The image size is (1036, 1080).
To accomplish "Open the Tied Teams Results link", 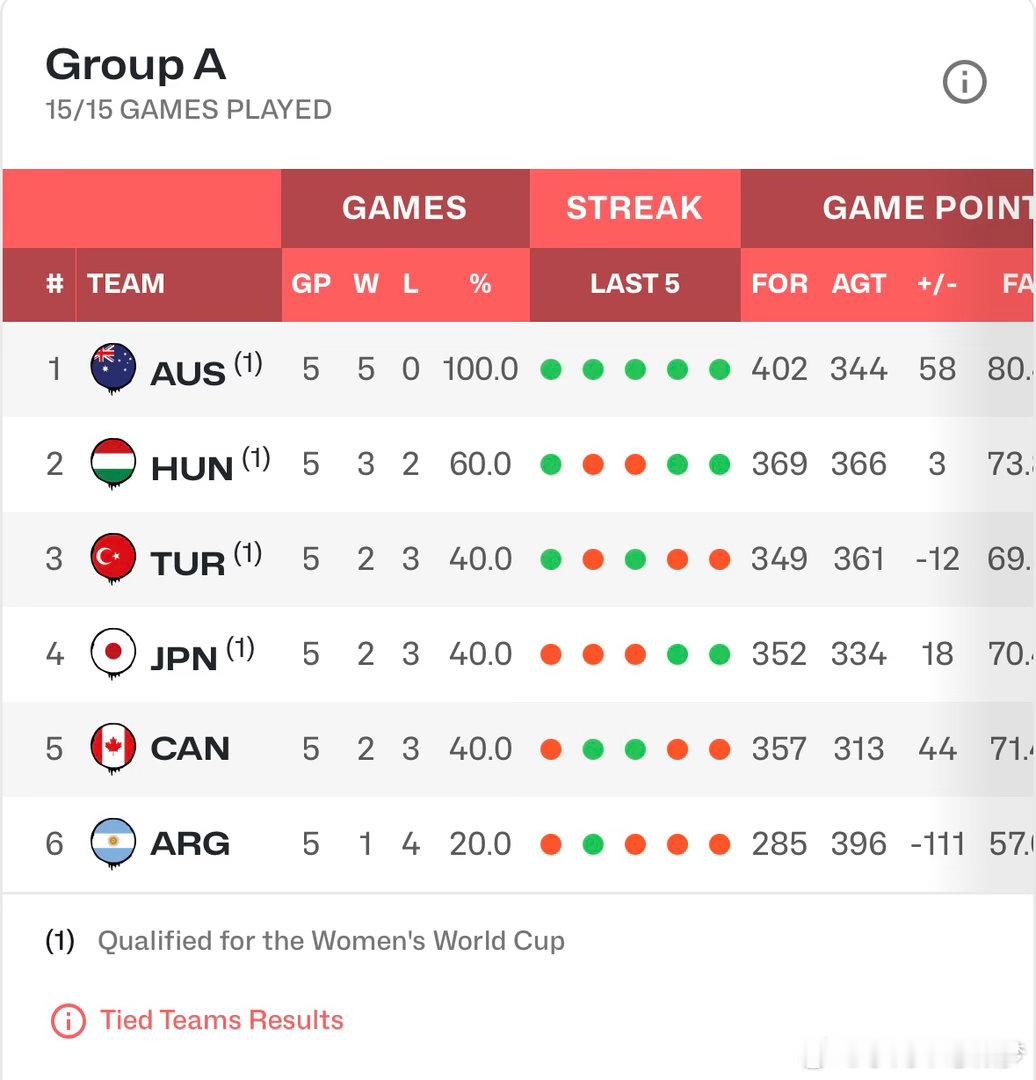I will [x=221, y=1020].
